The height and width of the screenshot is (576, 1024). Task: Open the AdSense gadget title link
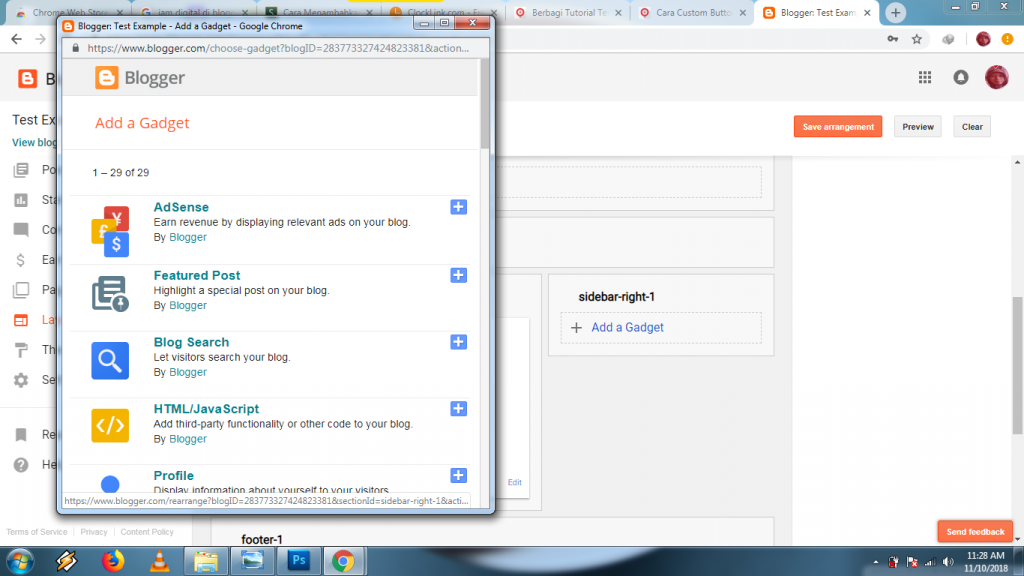click(x=181, y=207)
